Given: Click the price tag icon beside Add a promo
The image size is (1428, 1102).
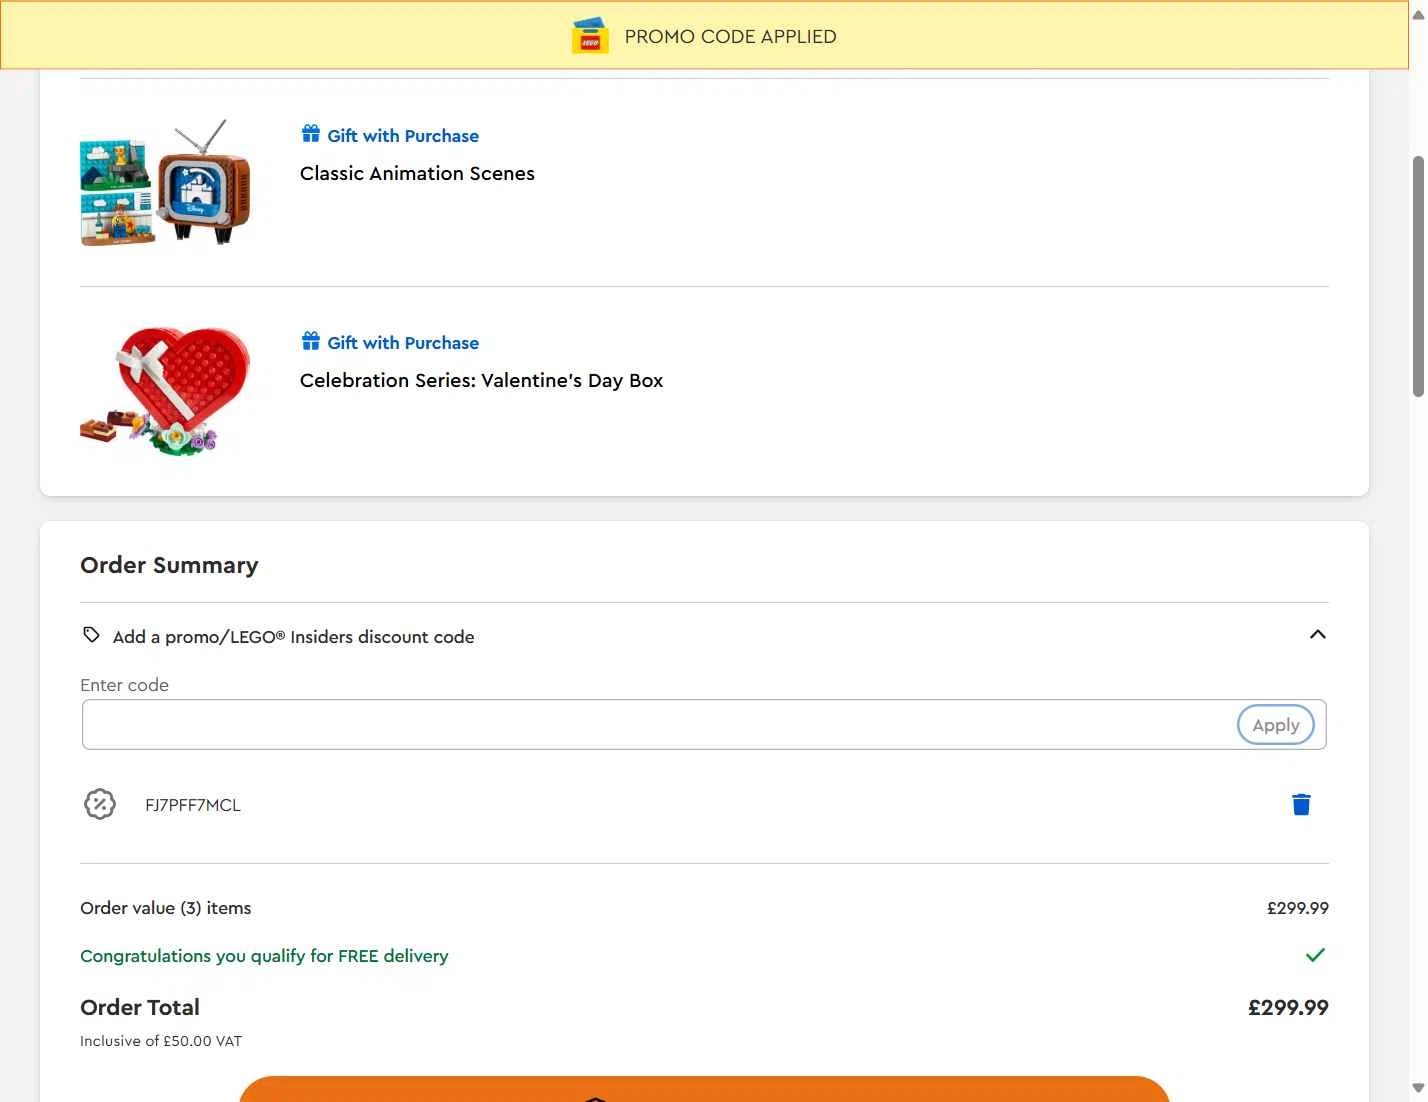Looking at the screenshot, I should [x=91, y=635].
